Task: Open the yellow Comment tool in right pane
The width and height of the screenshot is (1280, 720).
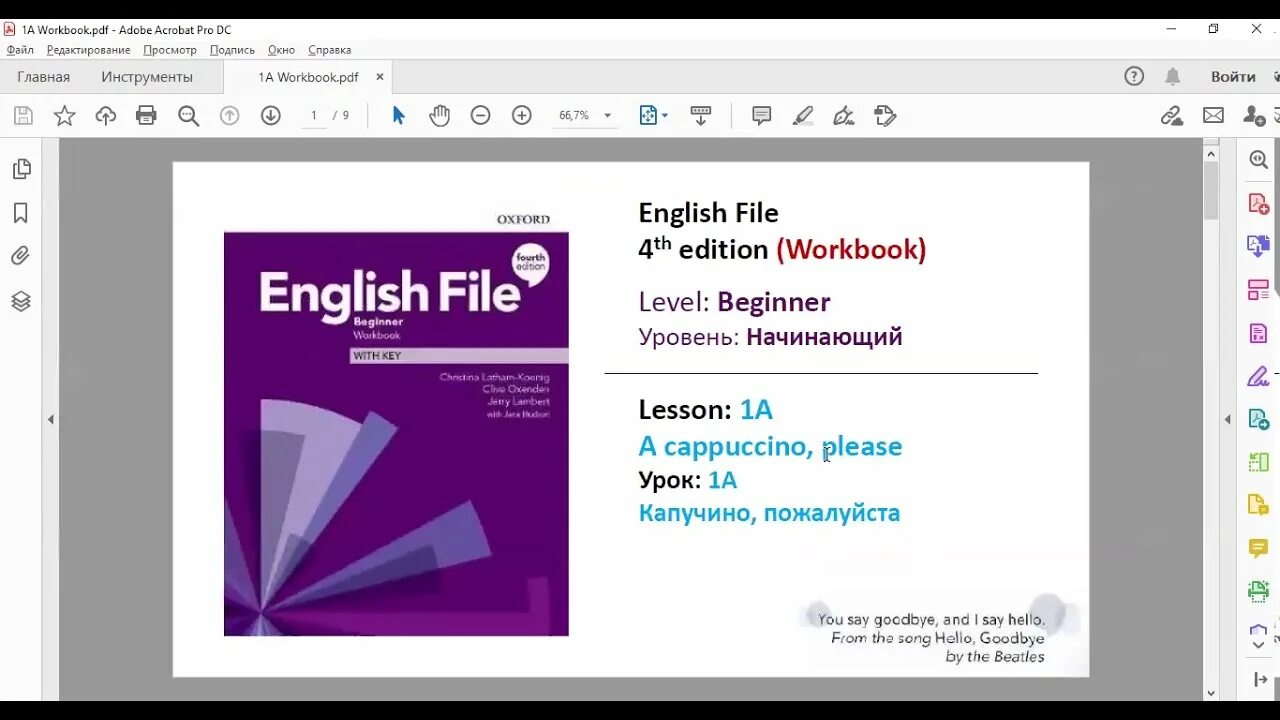Action: tap(1259, 548)
